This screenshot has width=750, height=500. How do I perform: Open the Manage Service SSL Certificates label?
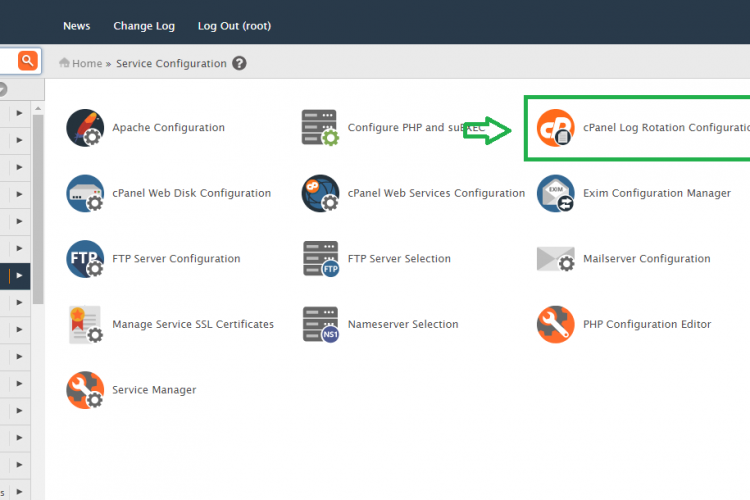(193, 324)
